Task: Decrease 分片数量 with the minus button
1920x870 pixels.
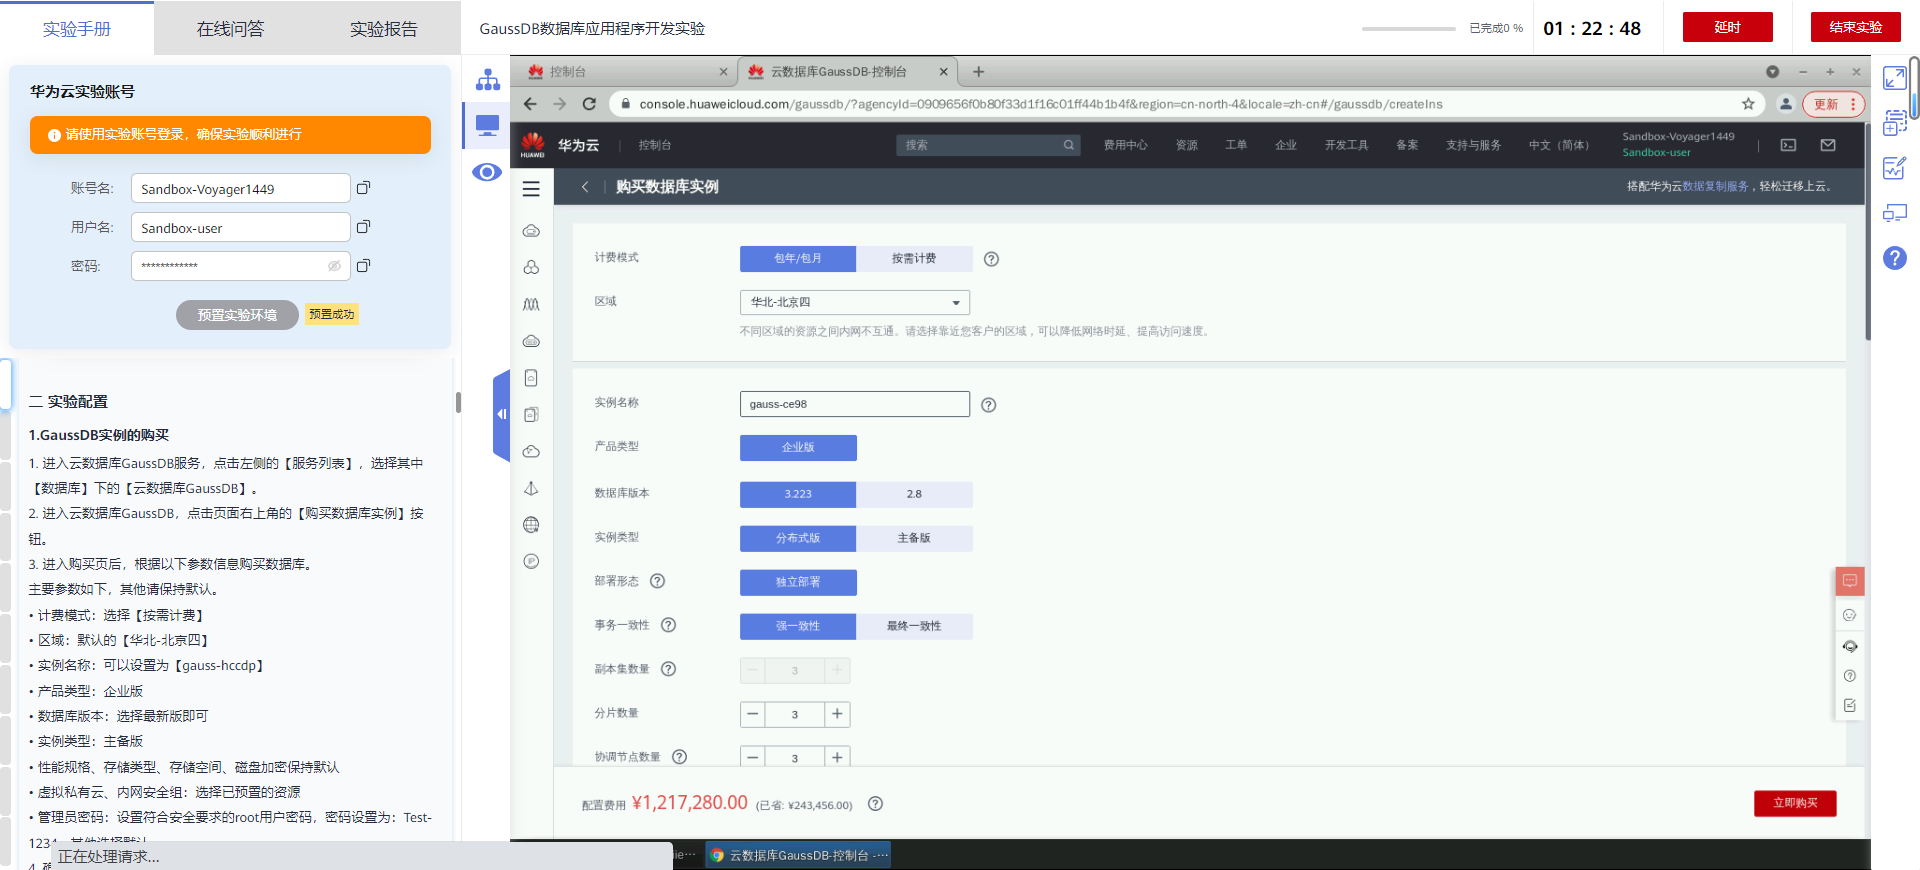Action: 753,714
